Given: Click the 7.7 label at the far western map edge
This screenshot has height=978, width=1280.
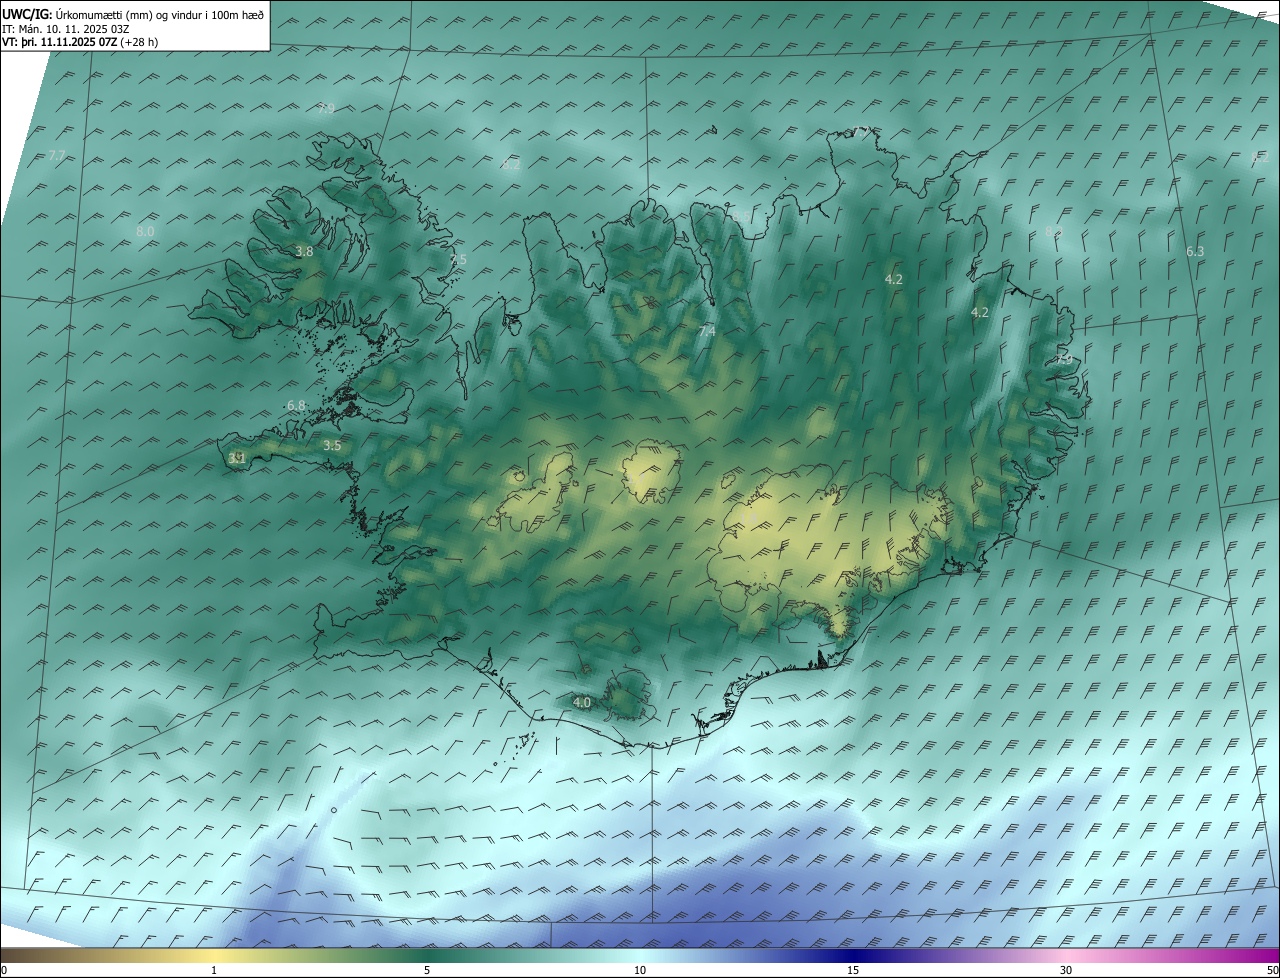Looking at the screenshot, I should pos(57,156).
